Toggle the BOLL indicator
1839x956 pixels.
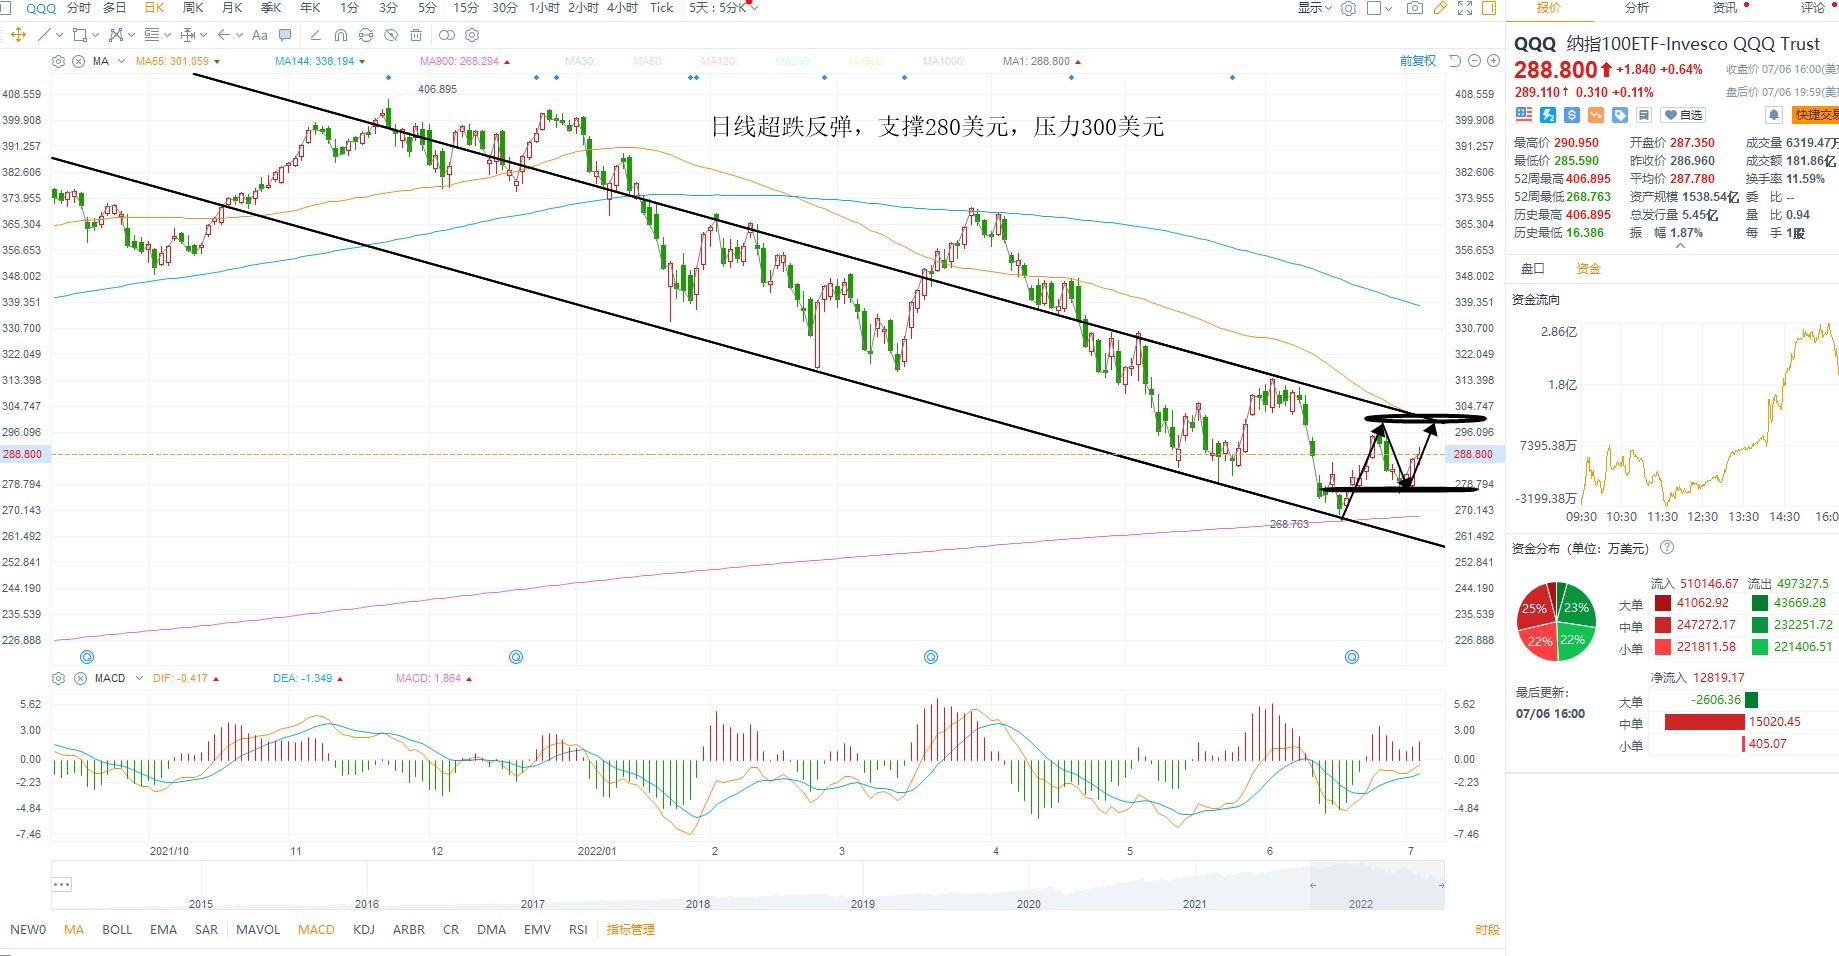pyautogui.click(x=117, y=929)
